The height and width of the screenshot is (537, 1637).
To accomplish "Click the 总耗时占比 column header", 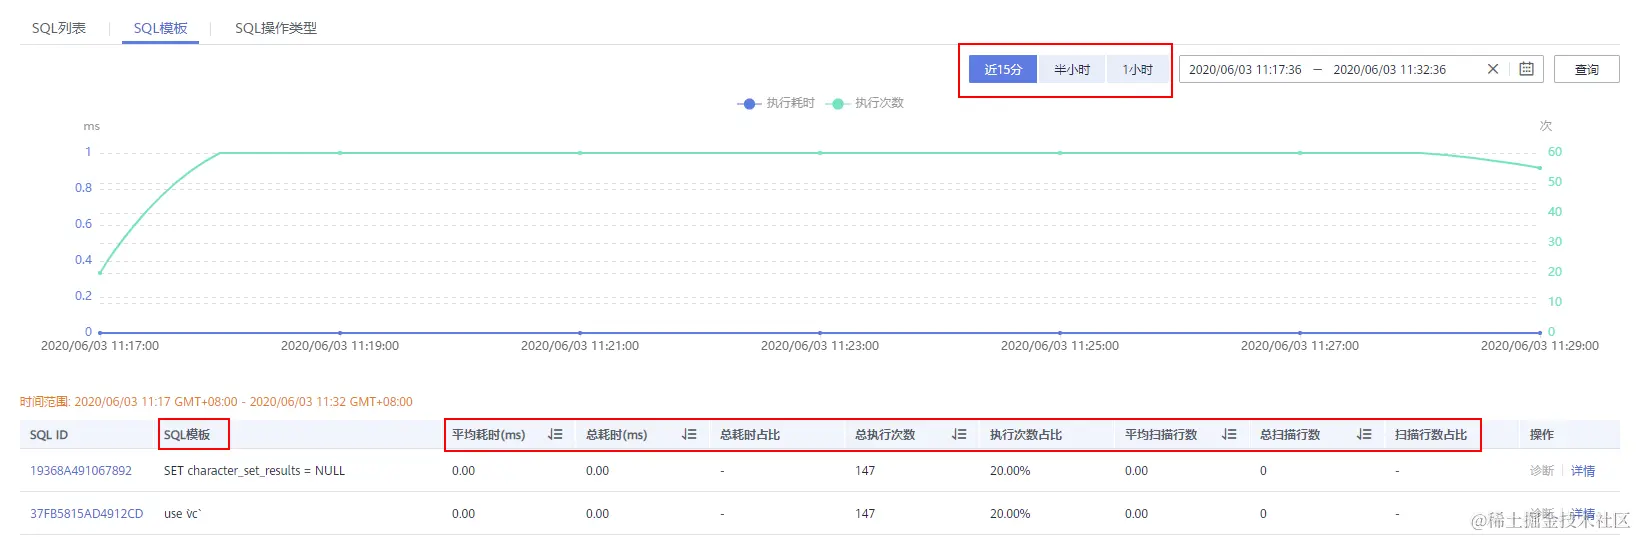I will [x=750, y=434].
